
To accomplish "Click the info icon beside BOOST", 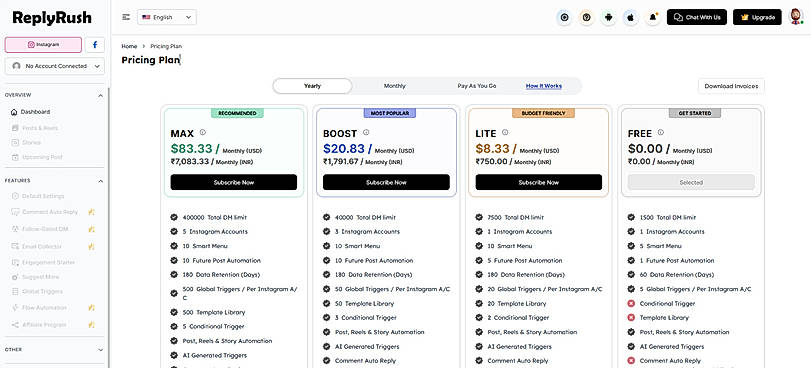I will coord(366,133).
